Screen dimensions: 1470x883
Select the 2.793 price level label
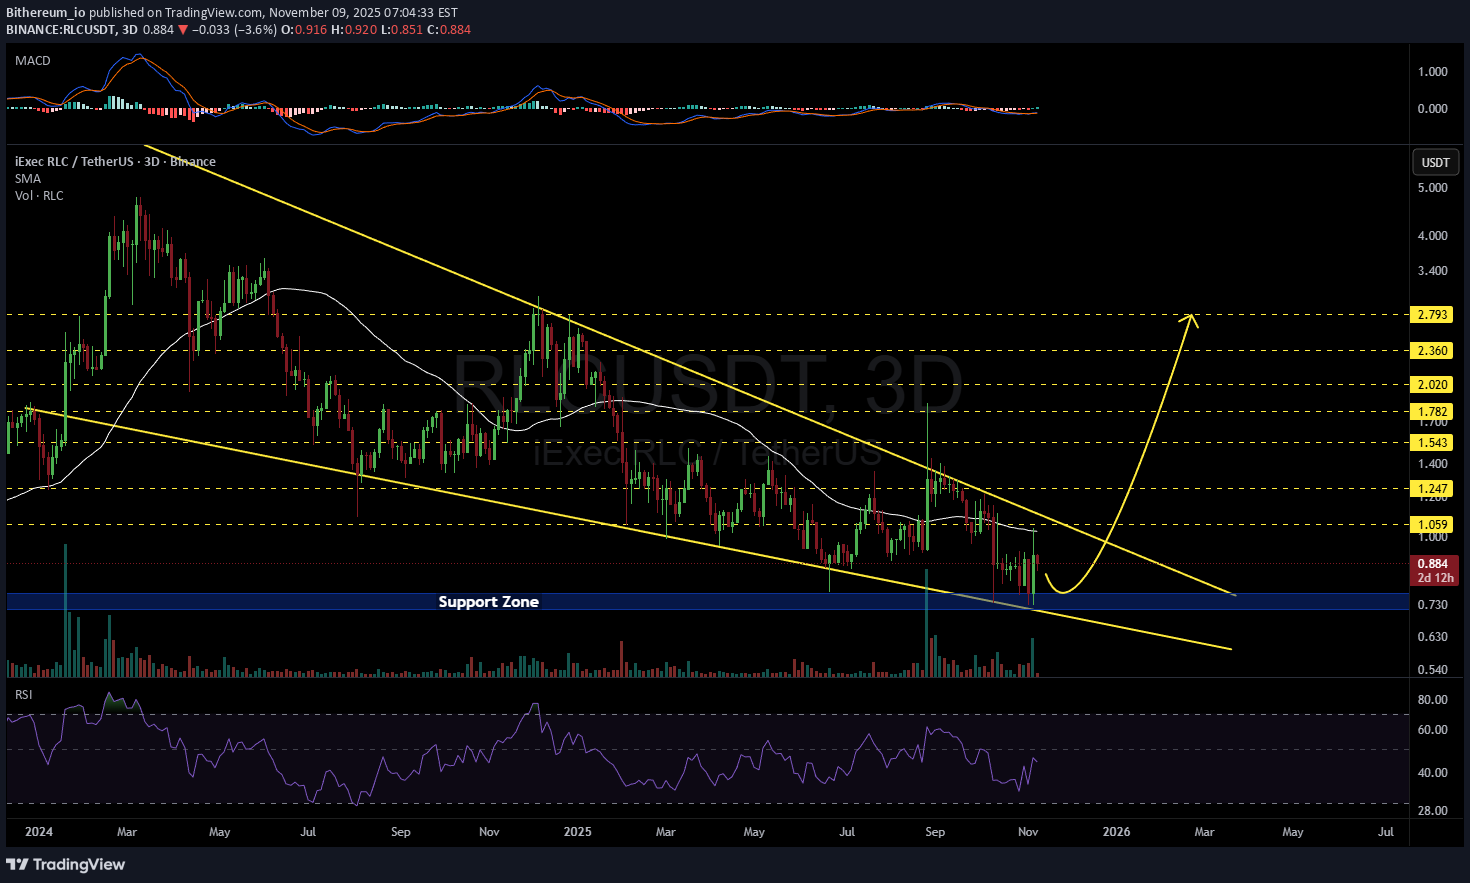point(1432,315)
